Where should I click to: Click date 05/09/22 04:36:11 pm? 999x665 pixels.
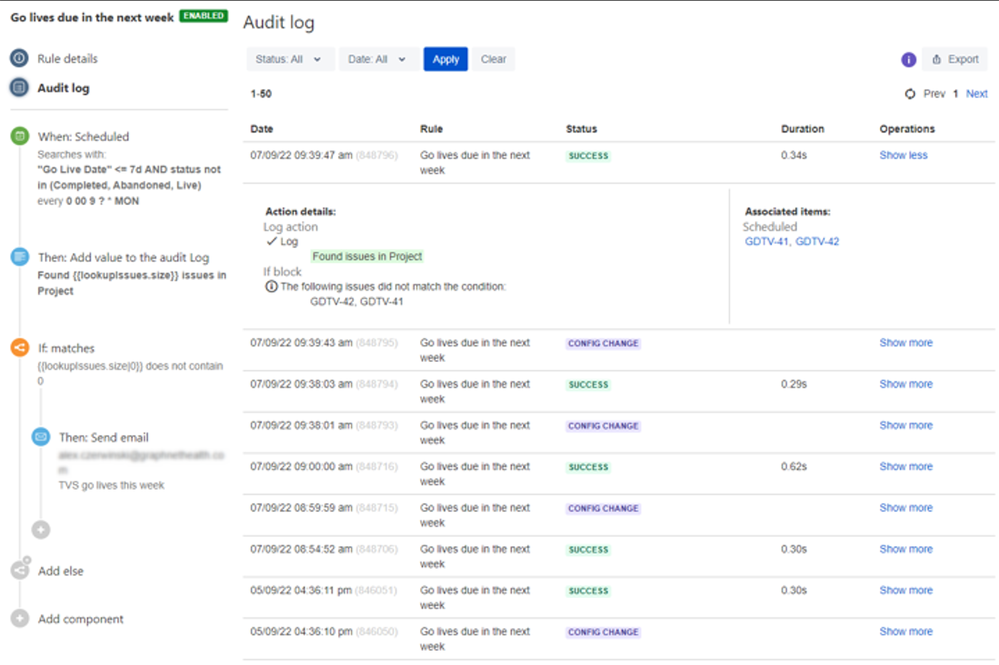click(x=301, y=590)
